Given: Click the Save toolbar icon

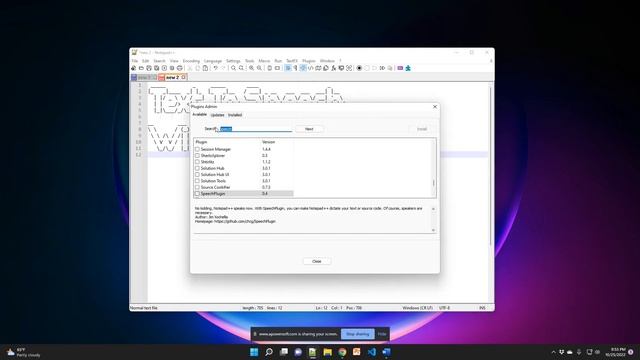Looking at the screenshot, I should click(x=149, y=68).
